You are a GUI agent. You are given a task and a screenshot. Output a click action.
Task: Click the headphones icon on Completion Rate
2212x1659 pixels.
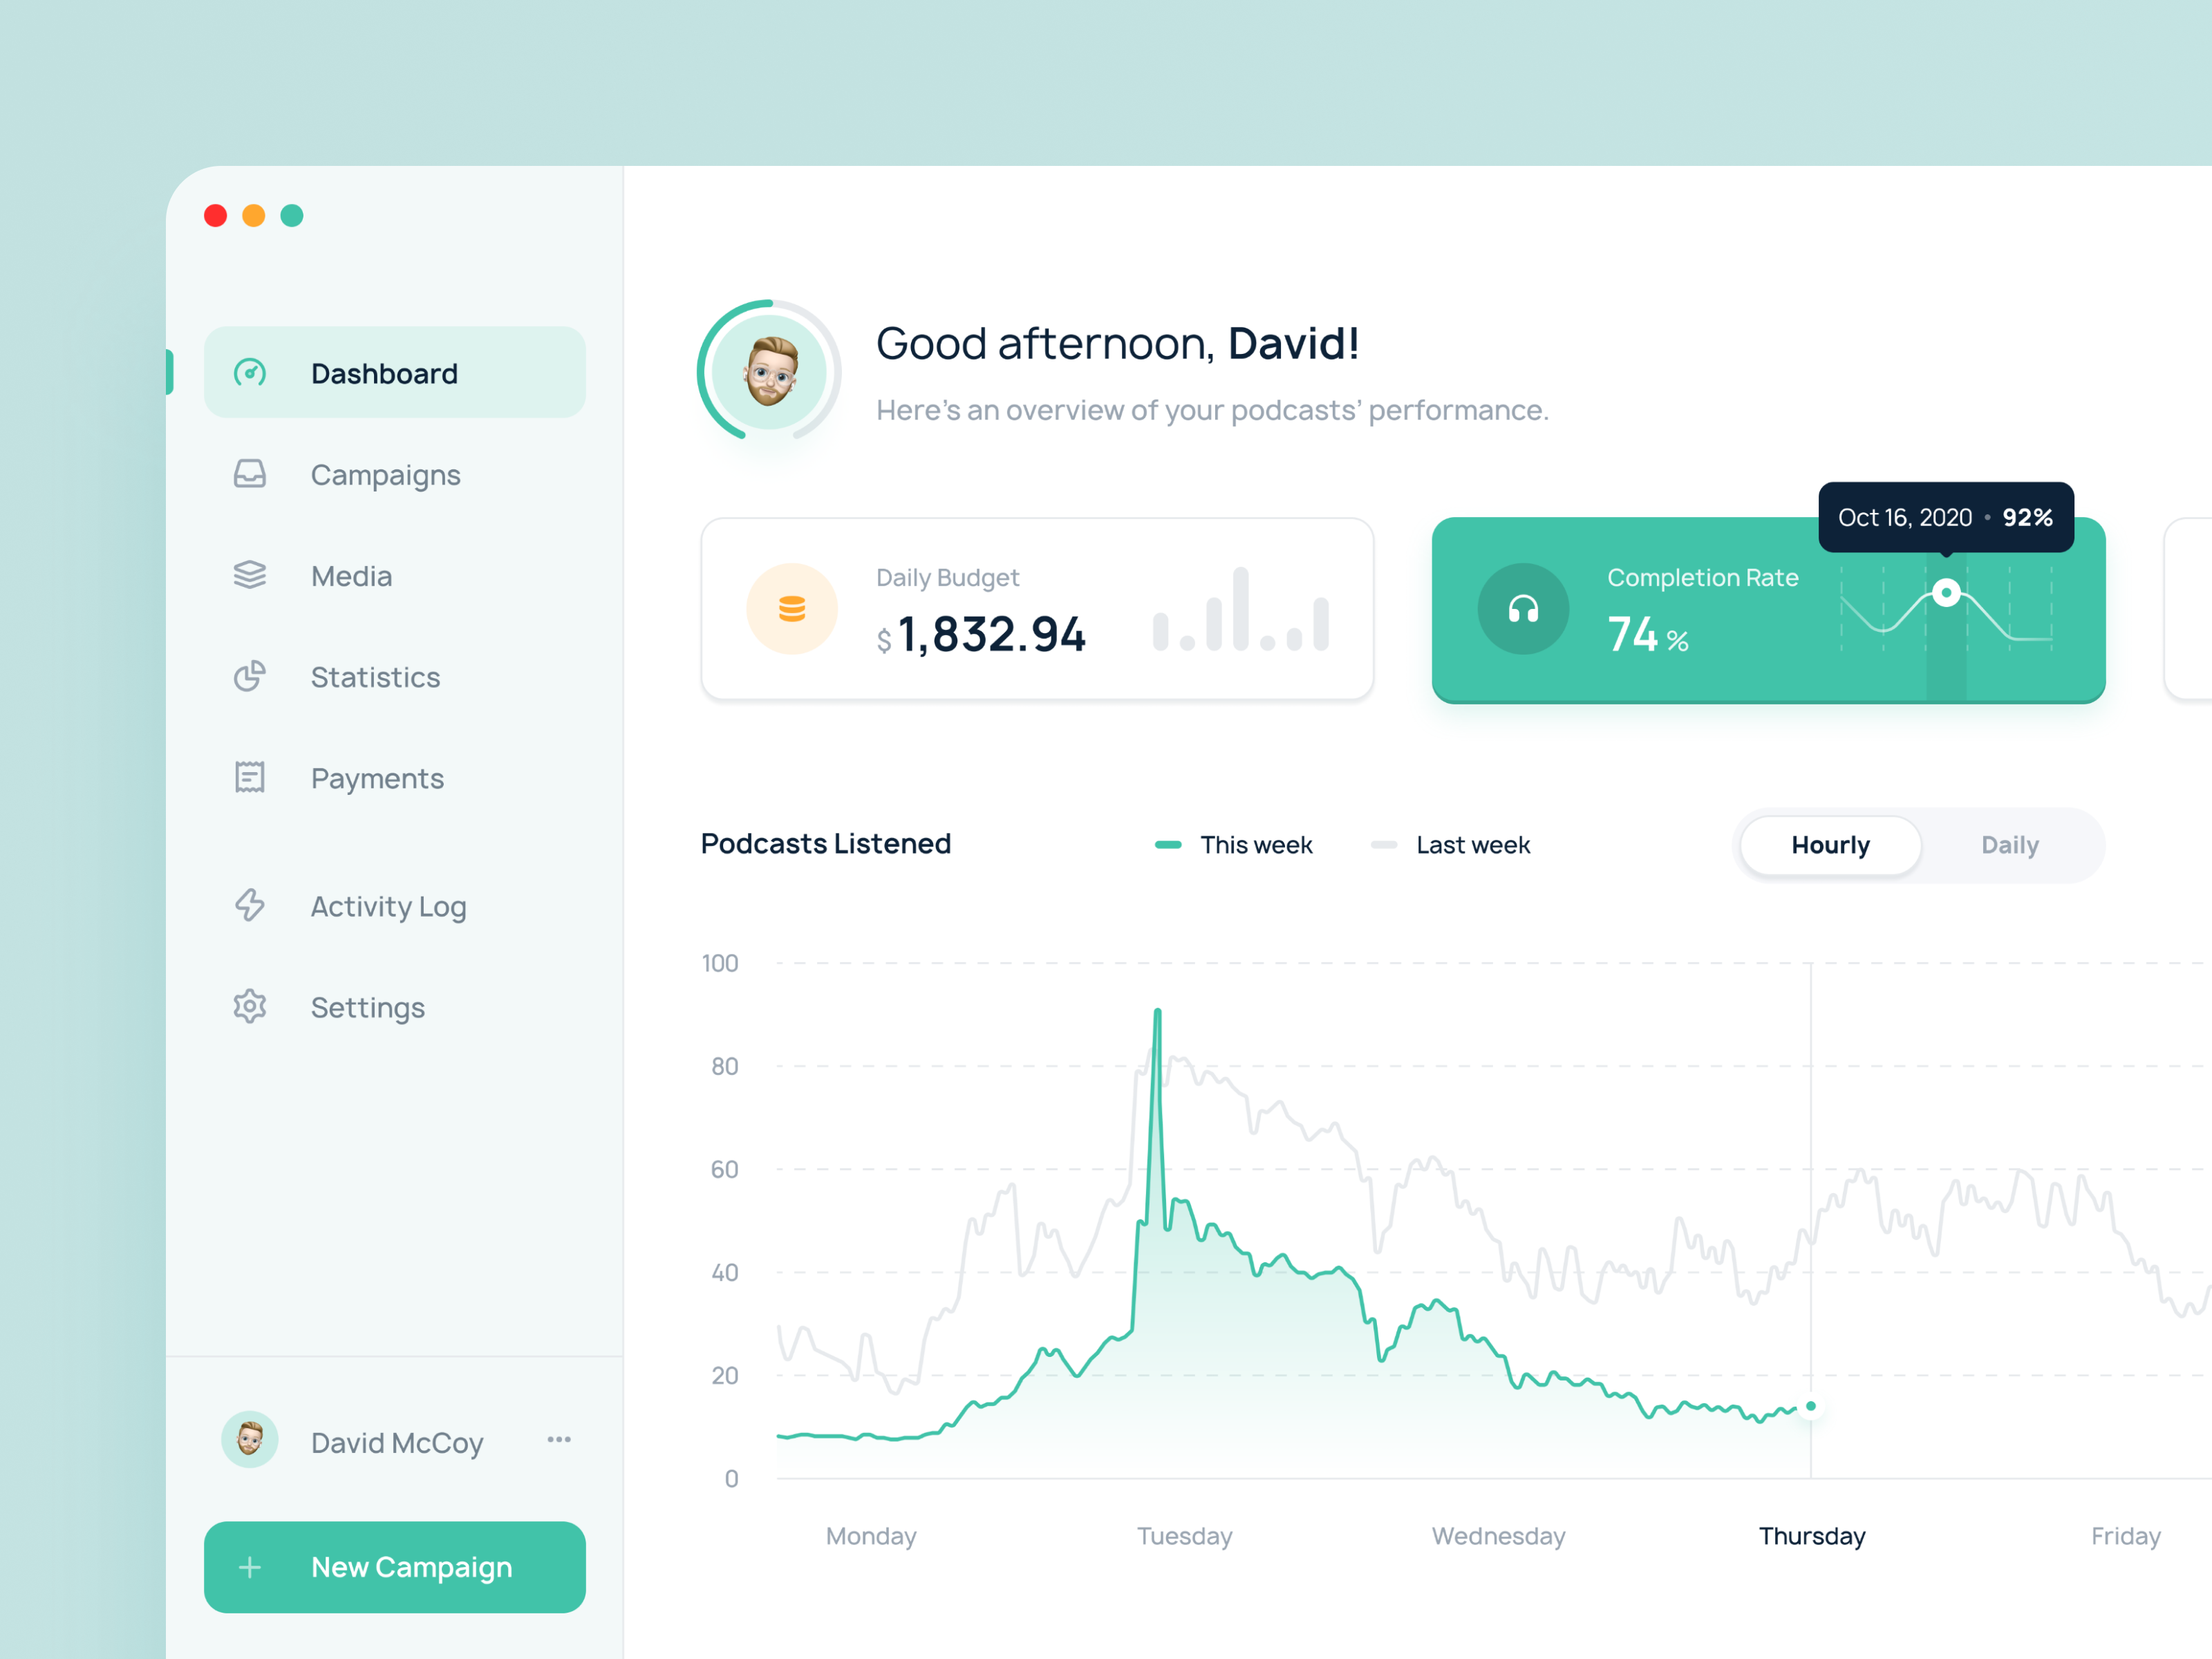(1523, 609)
